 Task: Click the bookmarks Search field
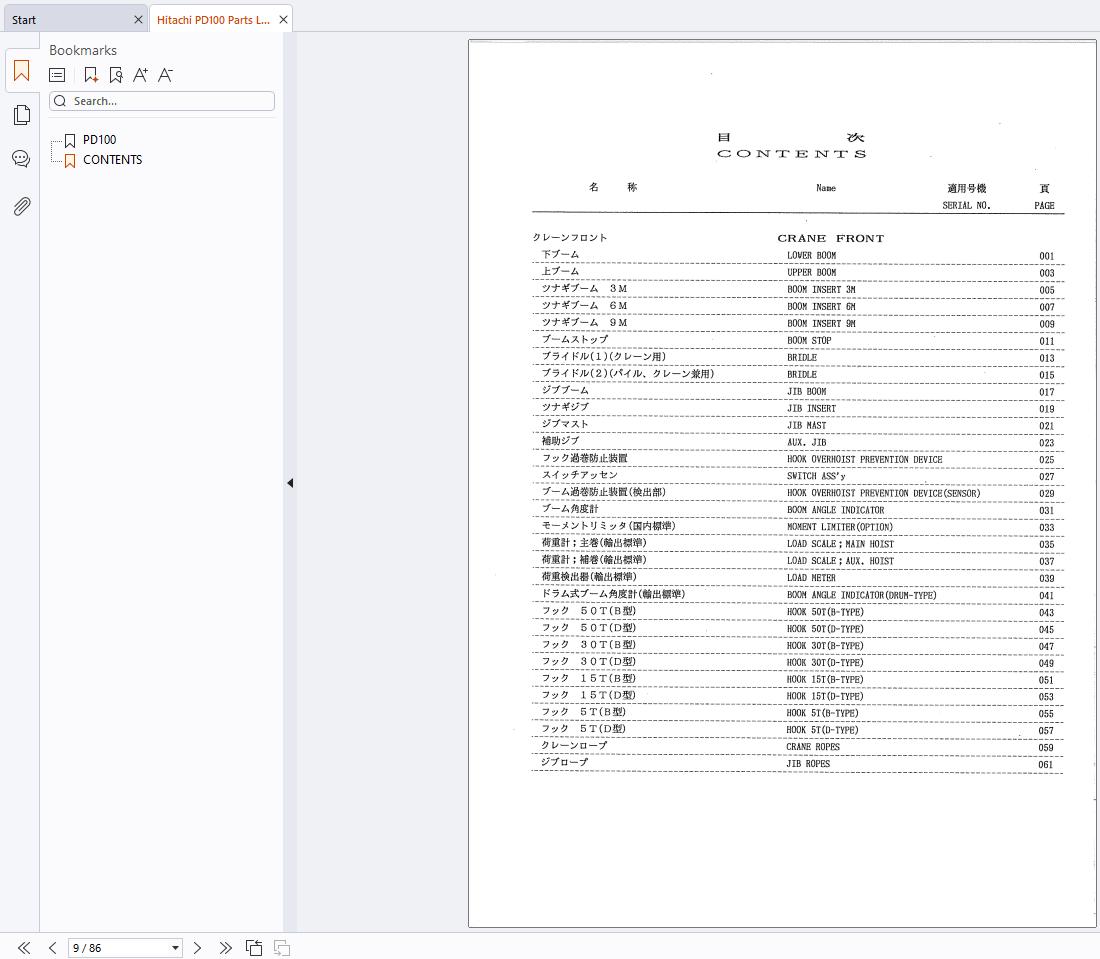(x=162, y=101)
